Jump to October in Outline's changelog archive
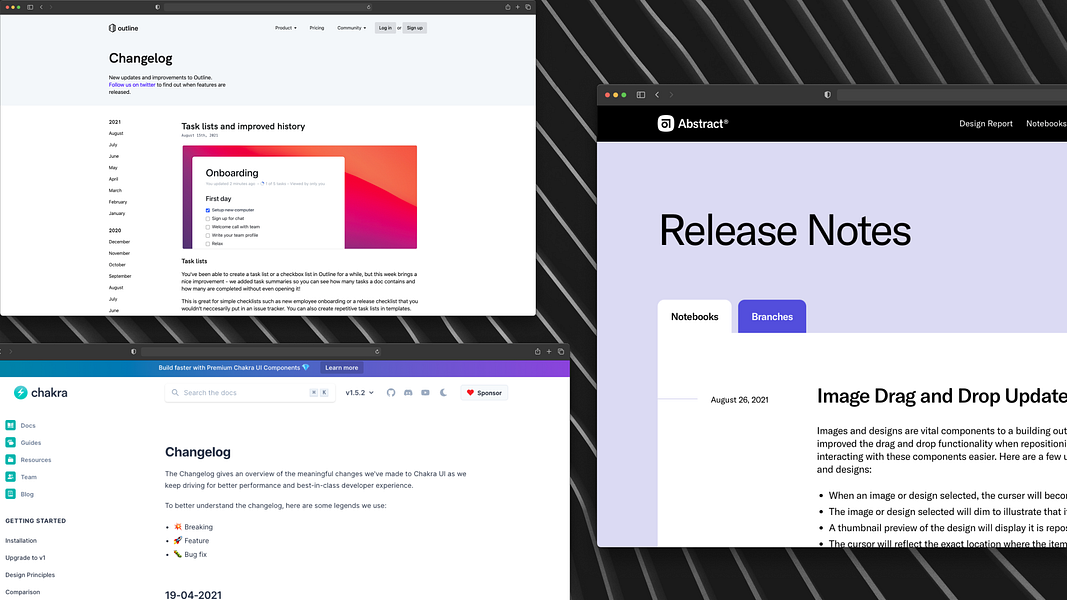Screen dimensions: 1067x600 (x=117, y=265)
